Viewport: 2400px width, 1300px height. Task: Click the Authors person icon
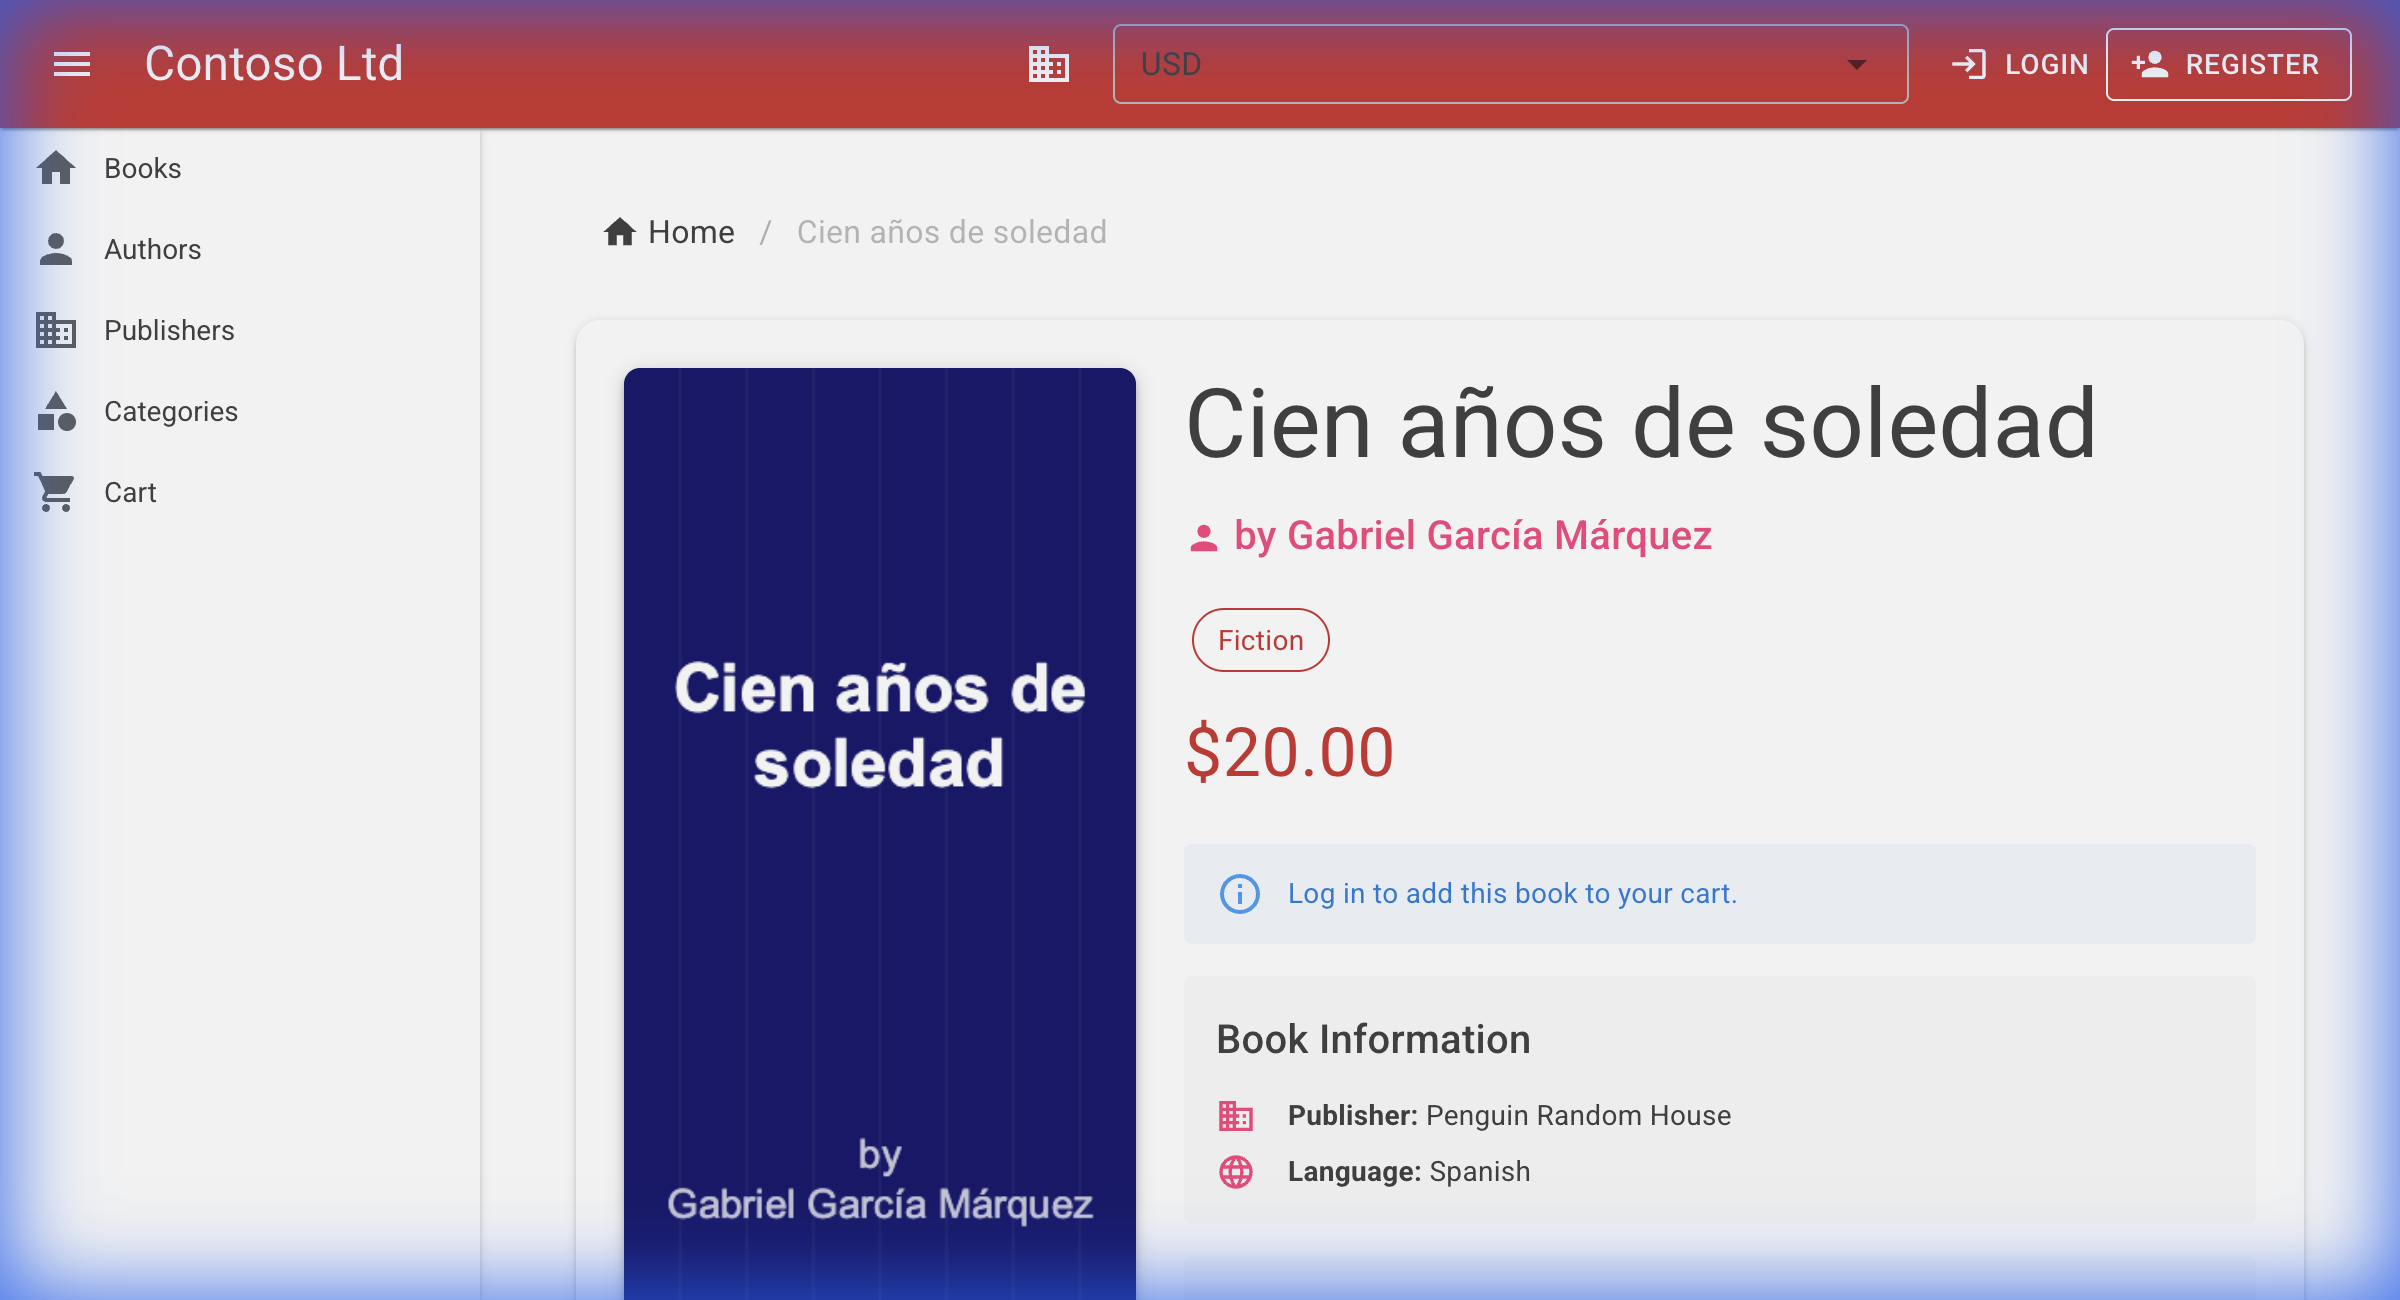[x=56, y=249]
